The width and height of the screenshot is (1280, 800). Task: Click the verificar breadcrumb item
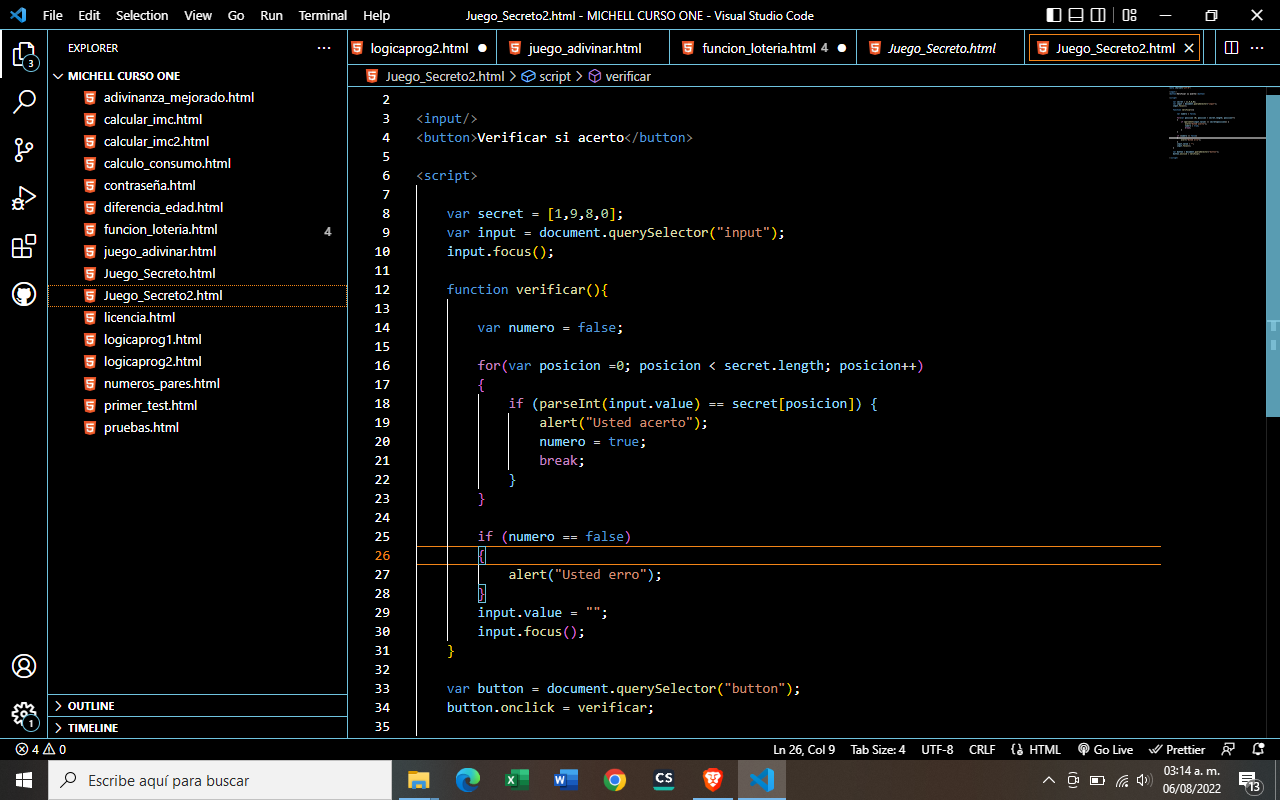(619, 76)
